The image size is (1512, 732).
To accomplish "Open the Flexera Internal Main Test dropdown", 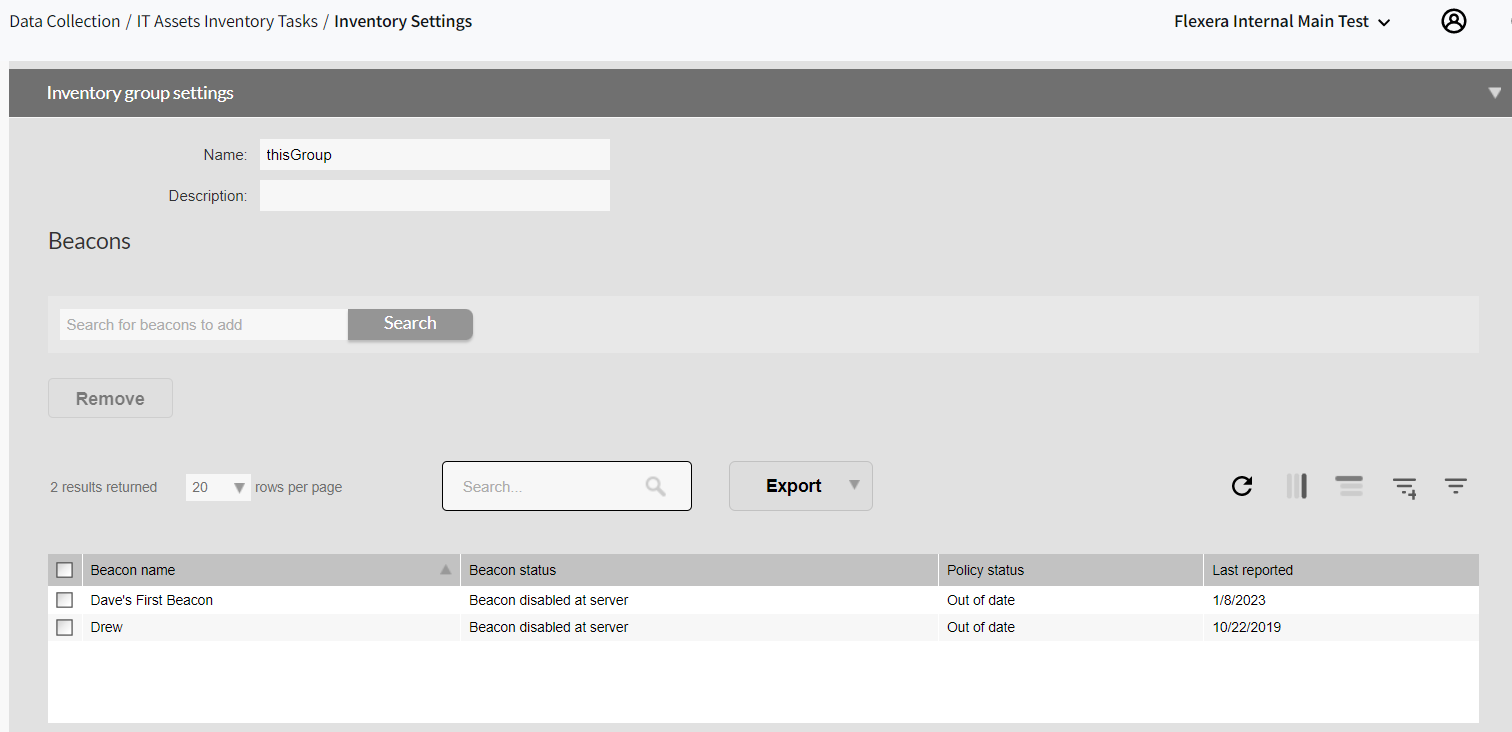I will 1282,21.
